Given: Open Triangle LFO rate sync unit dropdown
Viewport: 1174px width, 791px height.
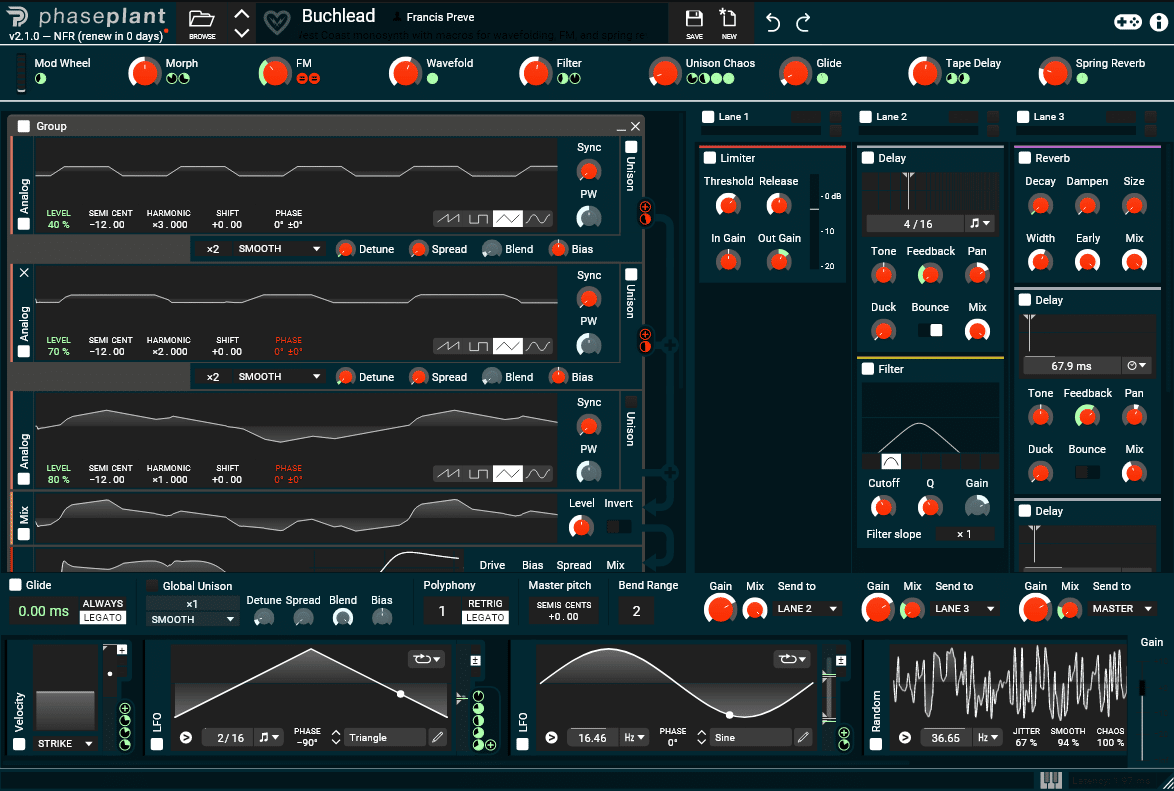Looking at the screenshot, I should click(x=268, y=738).
